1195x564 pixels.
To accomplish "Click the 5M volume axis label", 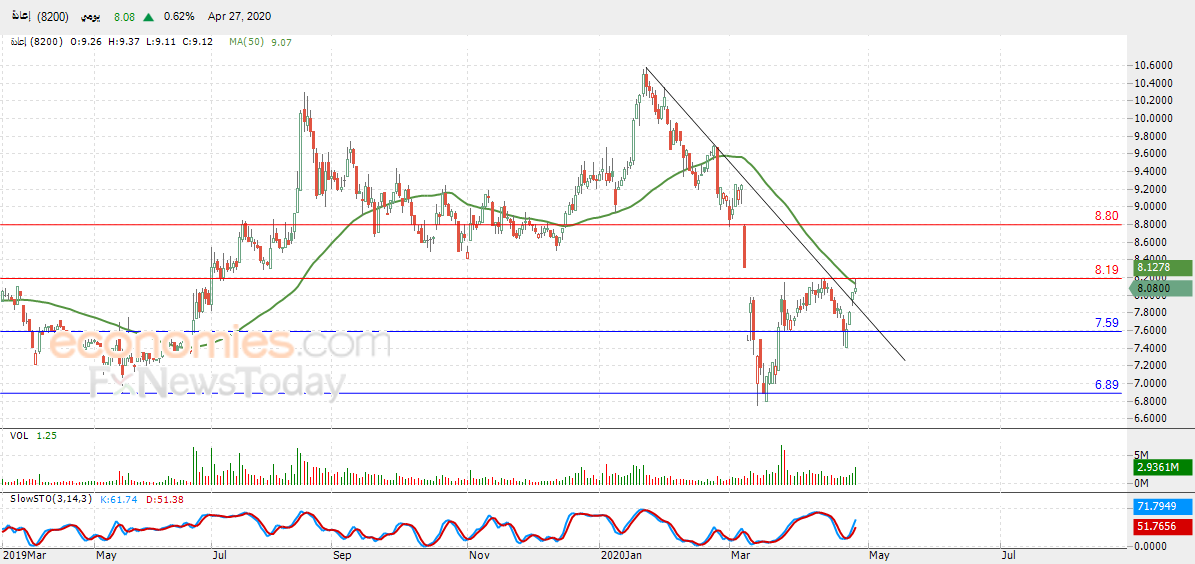I will tap(1141, 453).
